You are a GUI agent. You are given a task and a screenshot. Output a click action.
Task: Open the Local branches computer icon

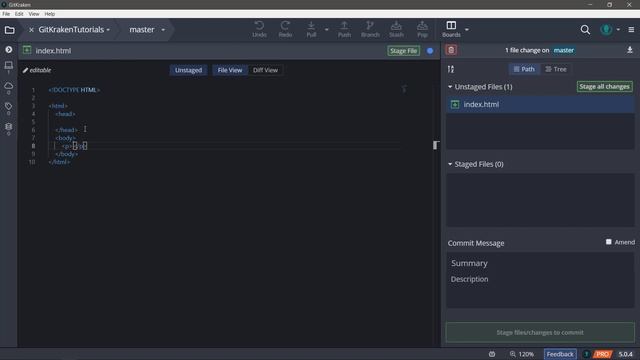(9, 65)
